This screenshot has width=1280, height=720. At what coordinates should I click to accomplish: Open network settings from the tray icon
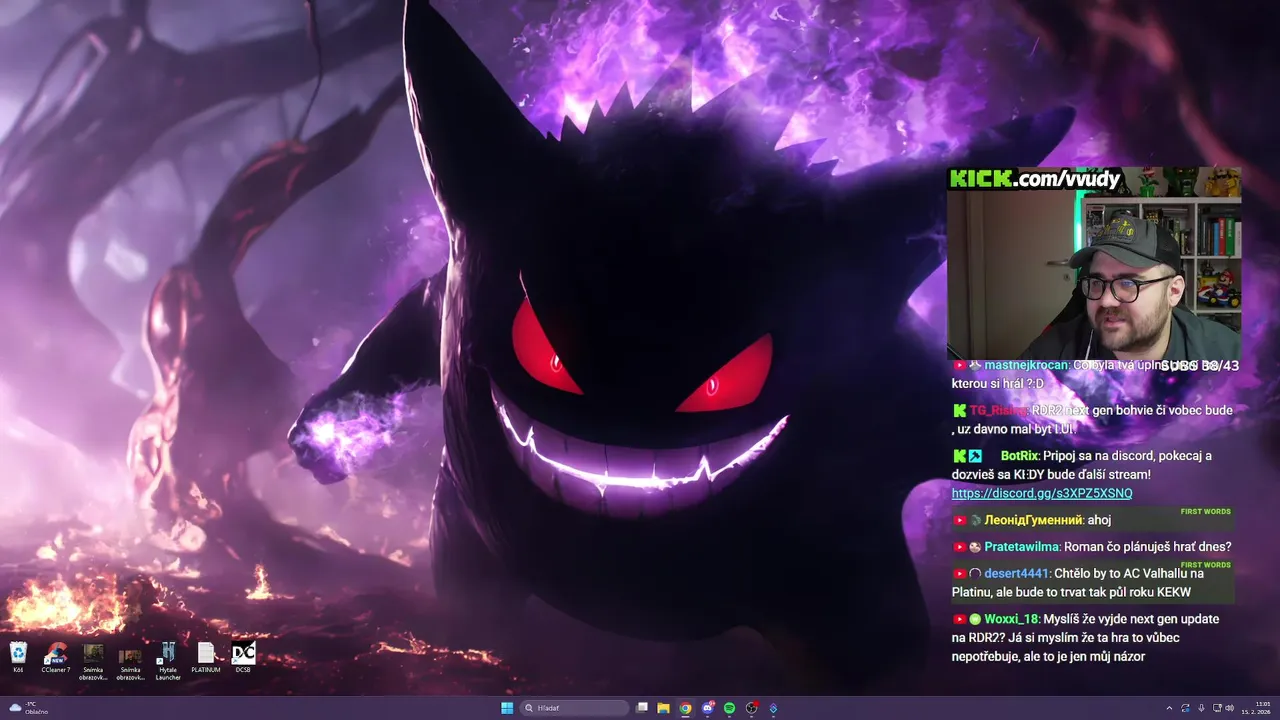[1216, 708]
